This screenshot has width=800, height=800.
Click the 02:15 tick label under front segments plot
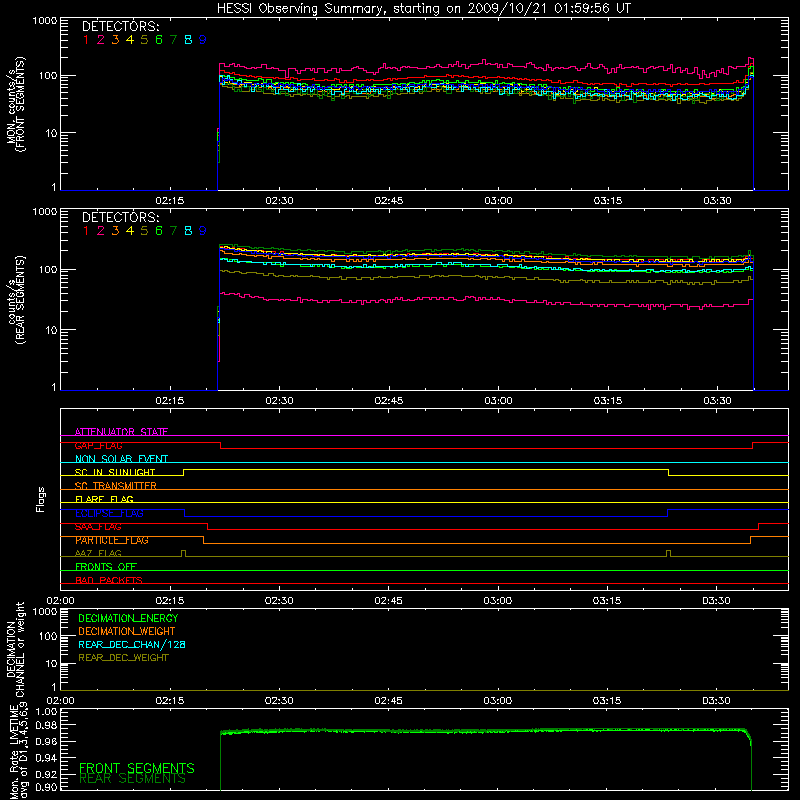pyautogui.click(x=170, y=201)
